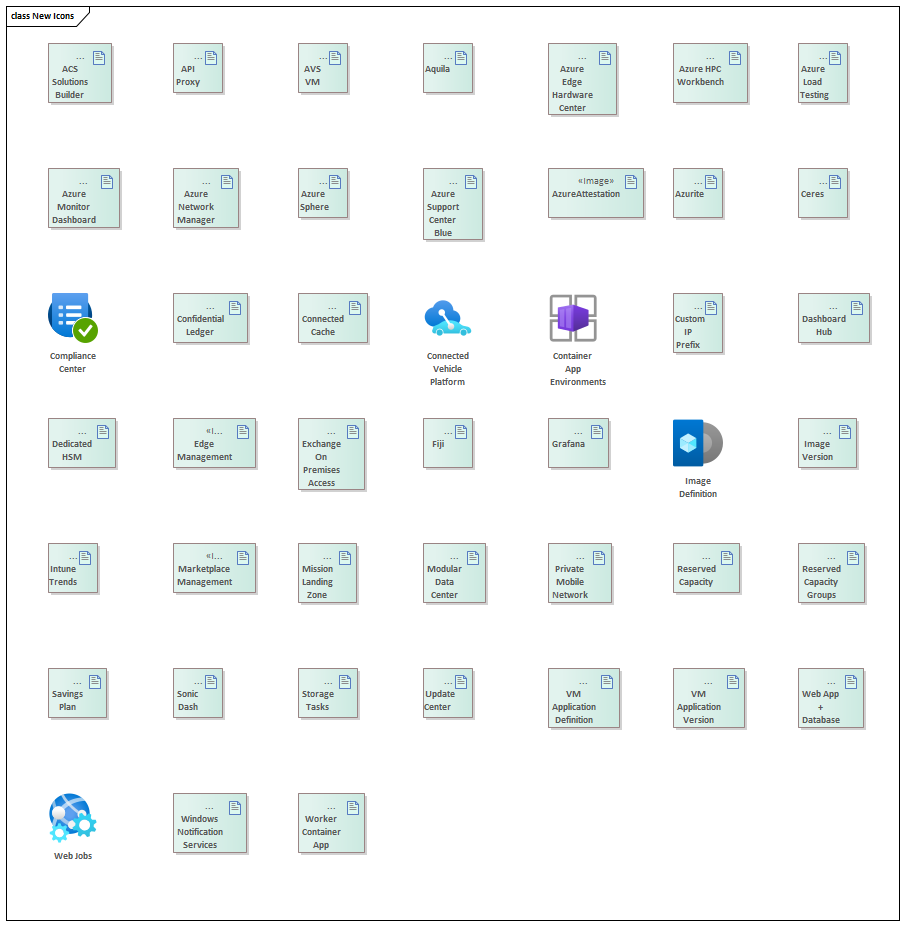Select the AVS VM element
905x926 pixels.
point(323,68)
